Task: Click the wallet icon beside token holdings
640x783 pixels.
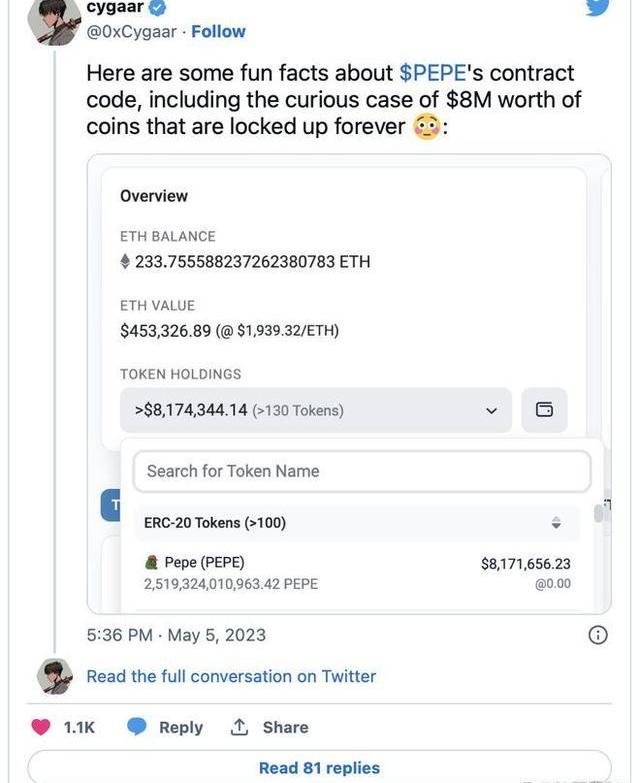Action: click(x=544, y=410)
